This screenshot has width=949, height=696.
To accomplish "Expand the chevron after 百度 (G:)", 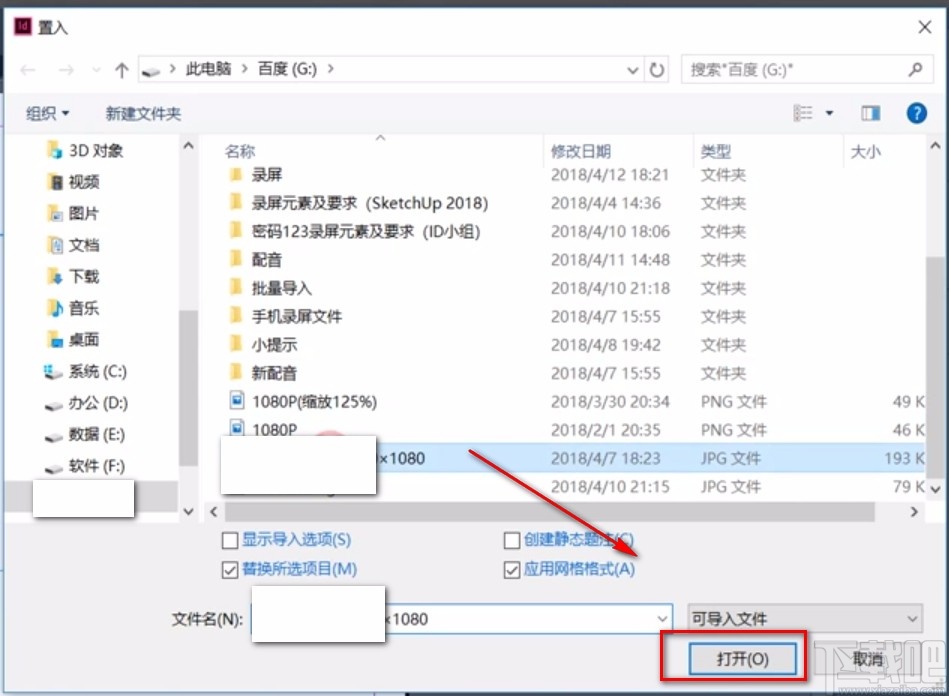I will coord(330,69).
